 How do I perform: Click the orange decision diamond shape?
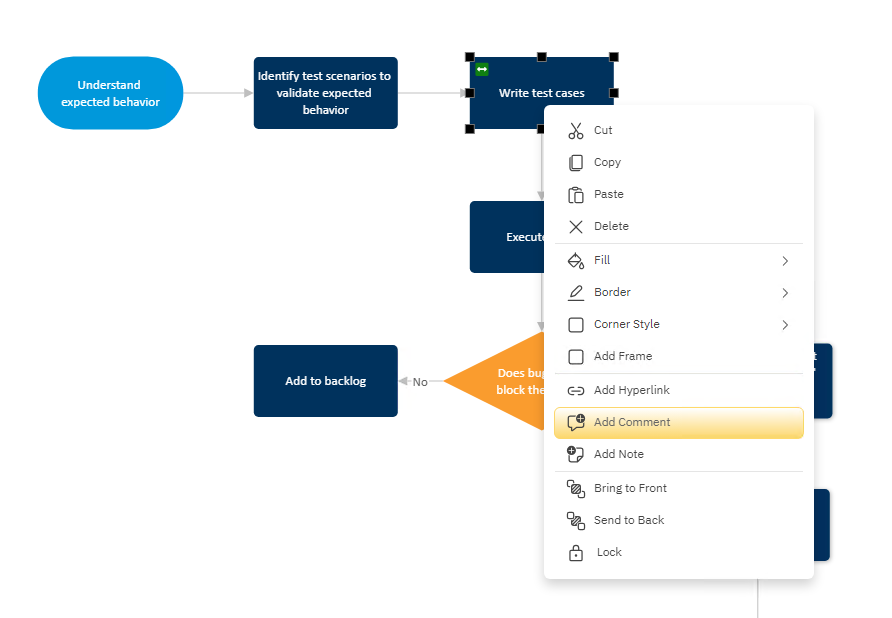500,381
